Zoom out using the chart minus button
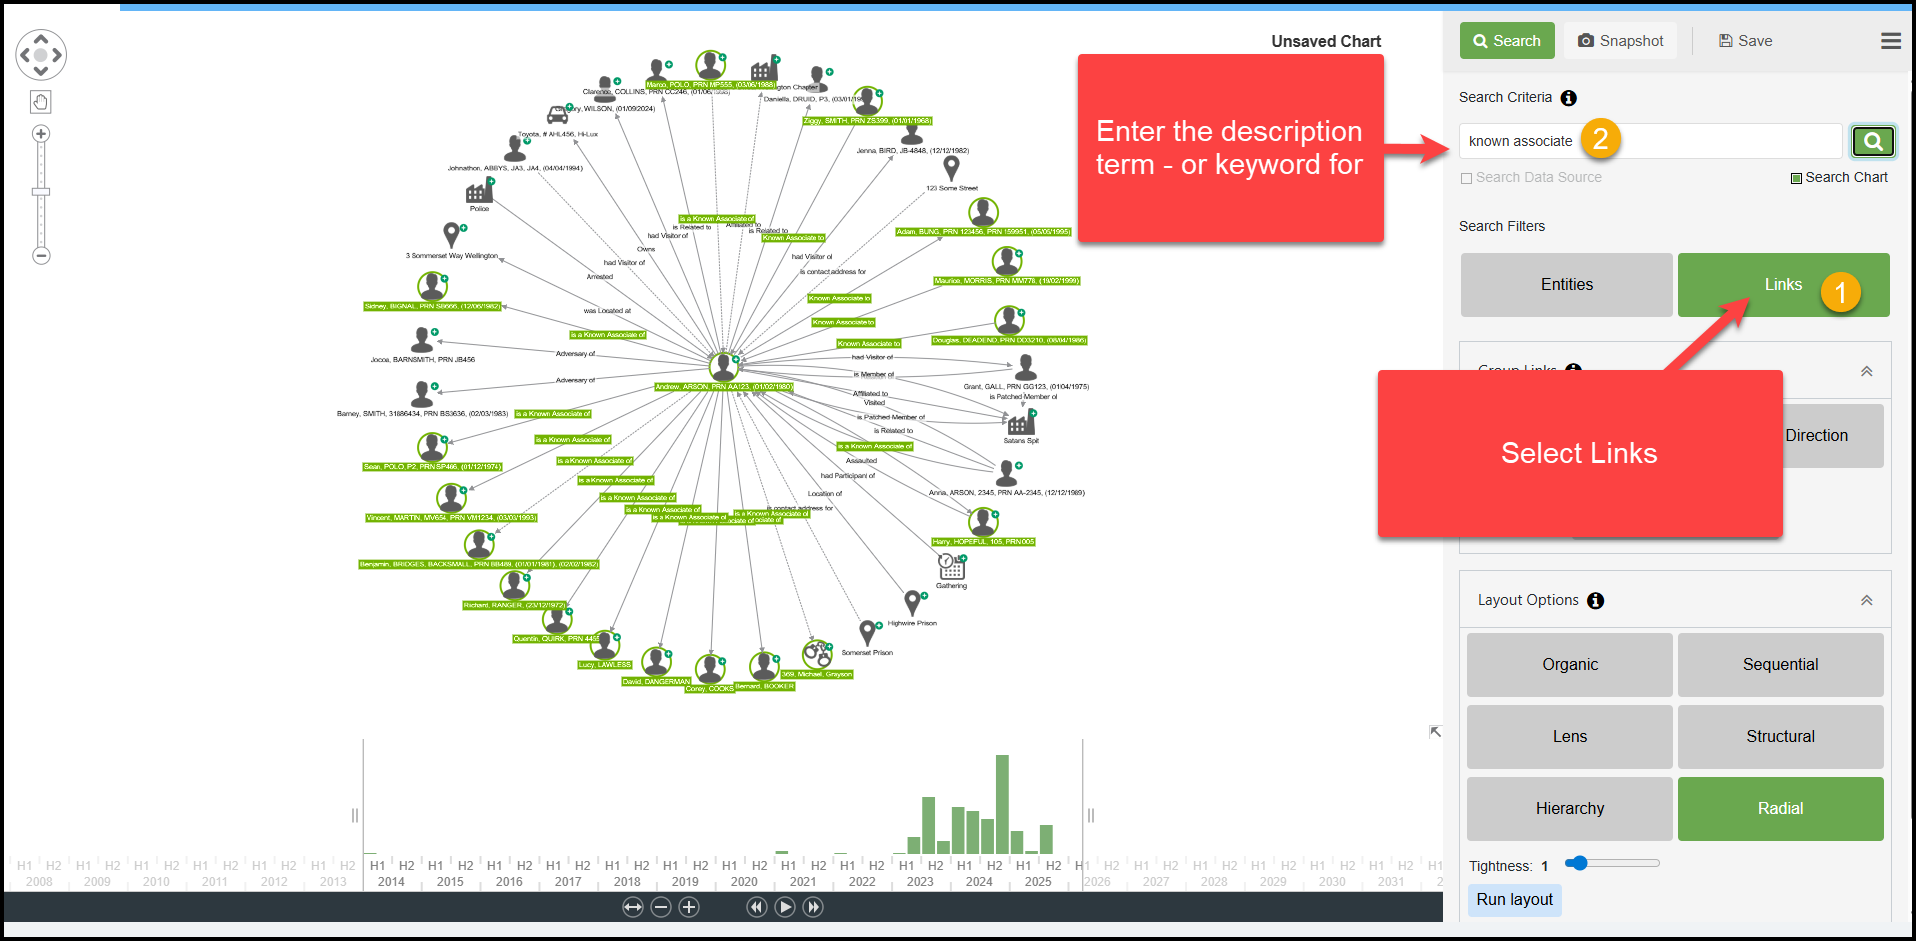The width and height of the screenshot is (1916, 941). (x=41, y=256)
